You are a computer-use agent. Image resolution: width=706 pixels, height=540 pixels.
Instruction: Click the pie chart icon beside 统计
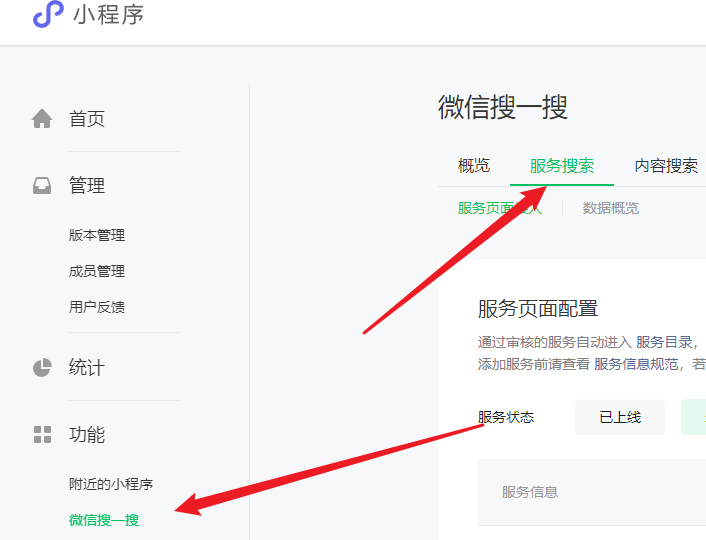pos(42,368)
